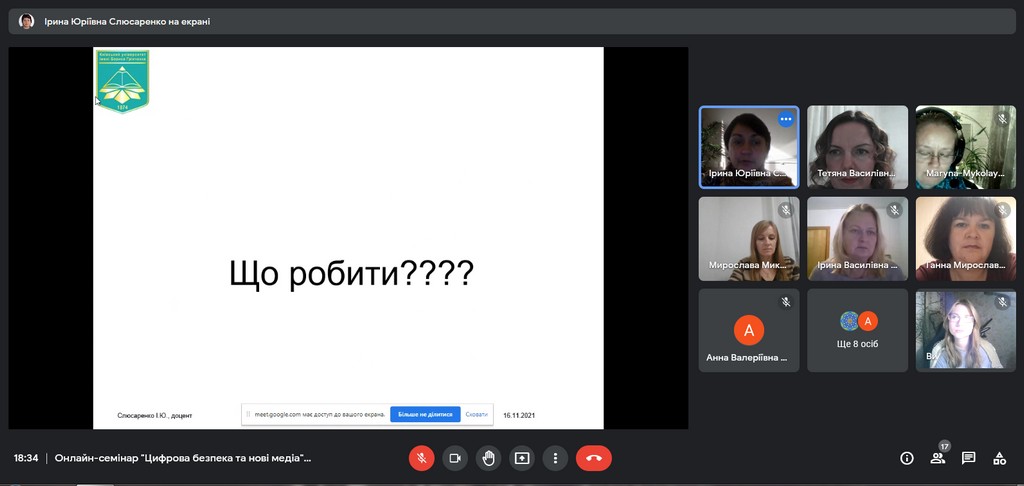
Task: Click the present screen icon
Action: pyautogui.click(x=522, y=458)
